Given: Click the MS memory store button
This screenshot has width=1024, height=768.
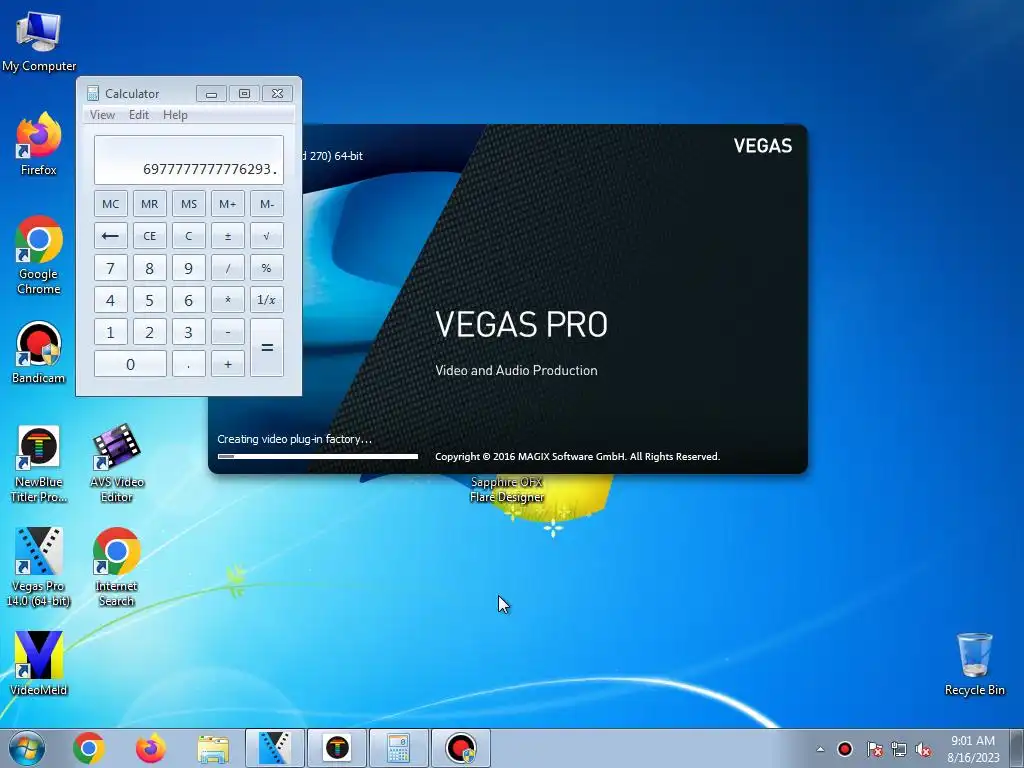Looking at the screenshot, I should coord(189,204).
